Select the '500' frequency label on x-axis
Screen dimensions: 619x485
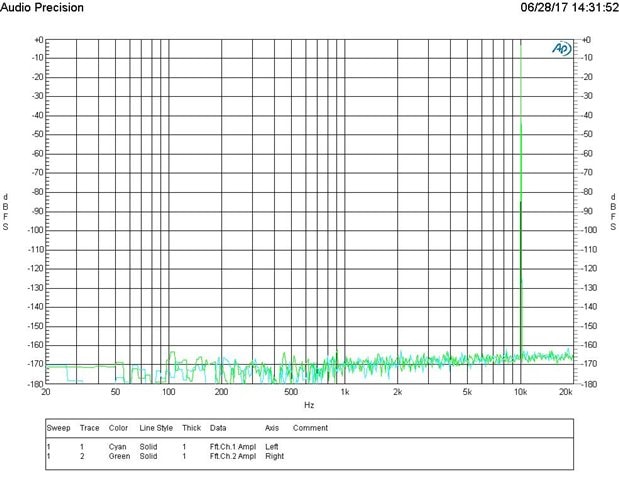click(291, 392)
